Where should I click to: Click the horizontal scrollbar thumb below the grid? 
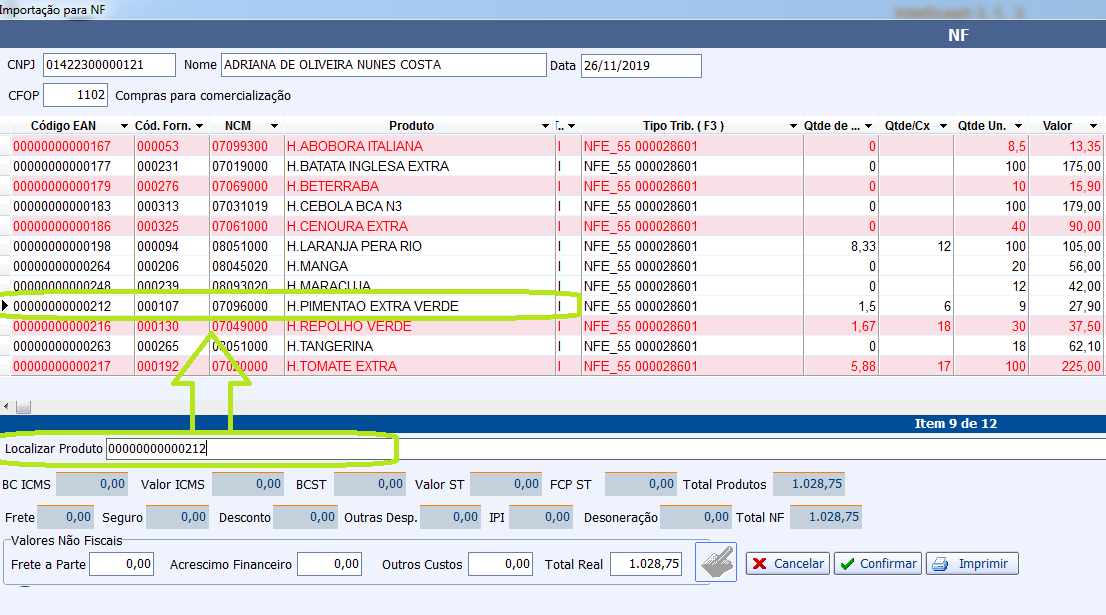pos(22,407)
